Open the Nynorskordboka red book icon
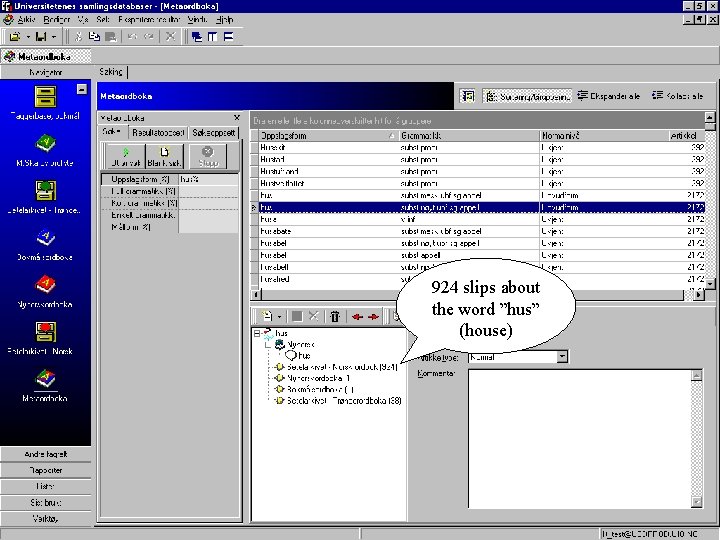Viewport: 720px width, 540px height. click(45, 285)
